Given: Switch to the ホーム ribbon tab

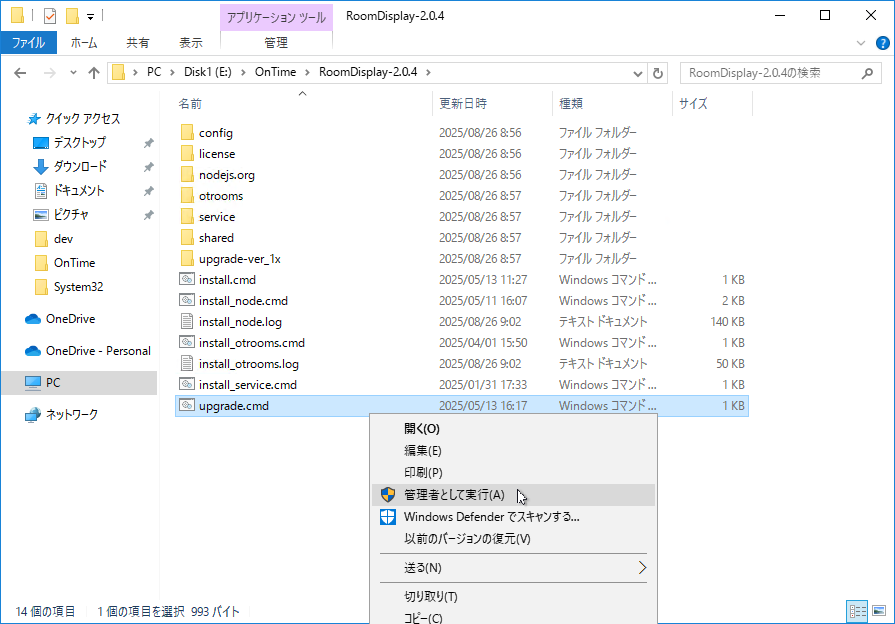Looking at the screenshot, I should pyautogui.click(x=84, y=43).
